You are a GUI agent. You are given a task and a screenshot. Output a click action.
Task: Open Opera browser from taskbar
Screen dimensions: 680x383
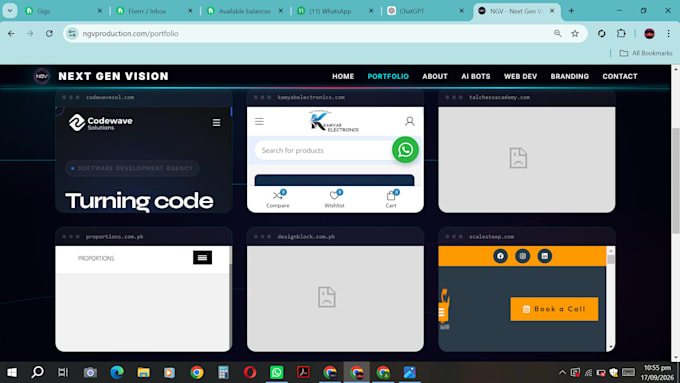[250, 372]
